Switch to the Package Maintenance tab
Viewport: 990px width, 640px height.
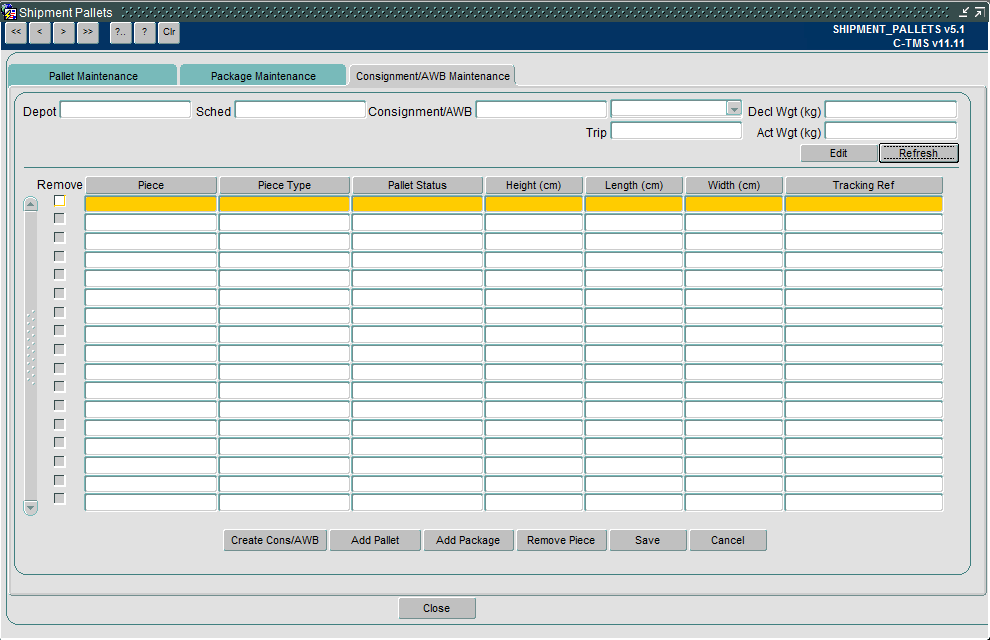click(263, 76)
